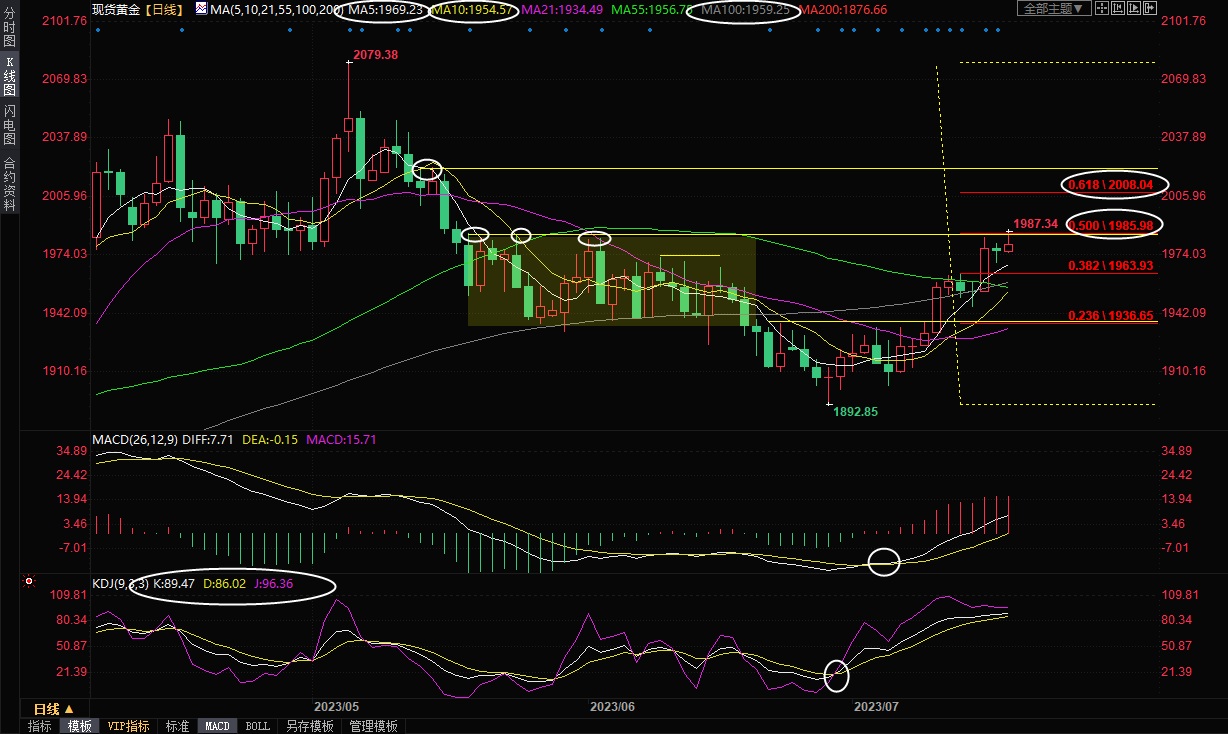1228x734 pixels.
Task: Expand the 日线 period selector
Action: tap(54, 708)
